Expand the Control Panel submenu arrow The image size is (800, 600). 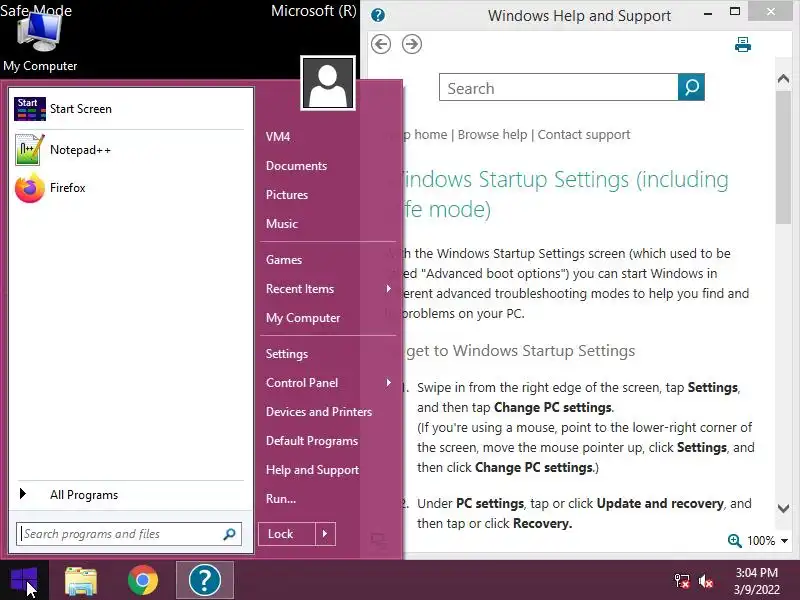[x=389, y=383]
